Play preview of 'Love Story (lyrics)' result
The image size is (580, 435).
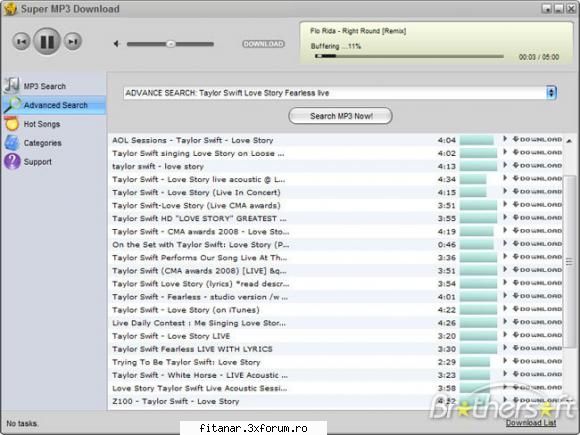(505, 283)
